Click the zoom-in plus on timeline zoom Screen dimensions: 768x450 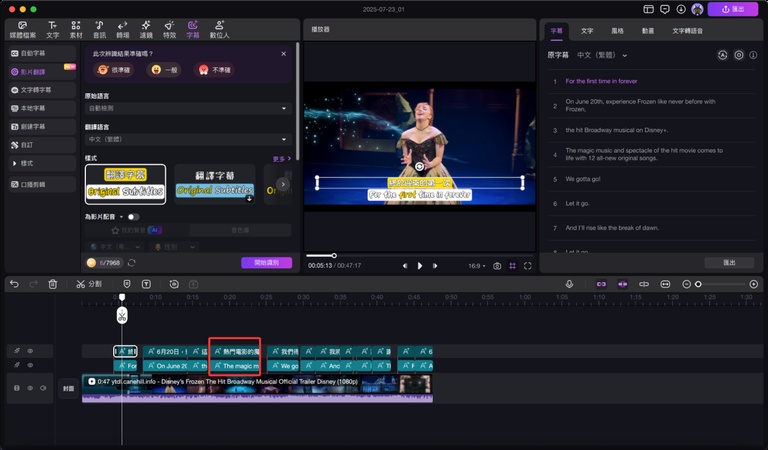point(754,284)
